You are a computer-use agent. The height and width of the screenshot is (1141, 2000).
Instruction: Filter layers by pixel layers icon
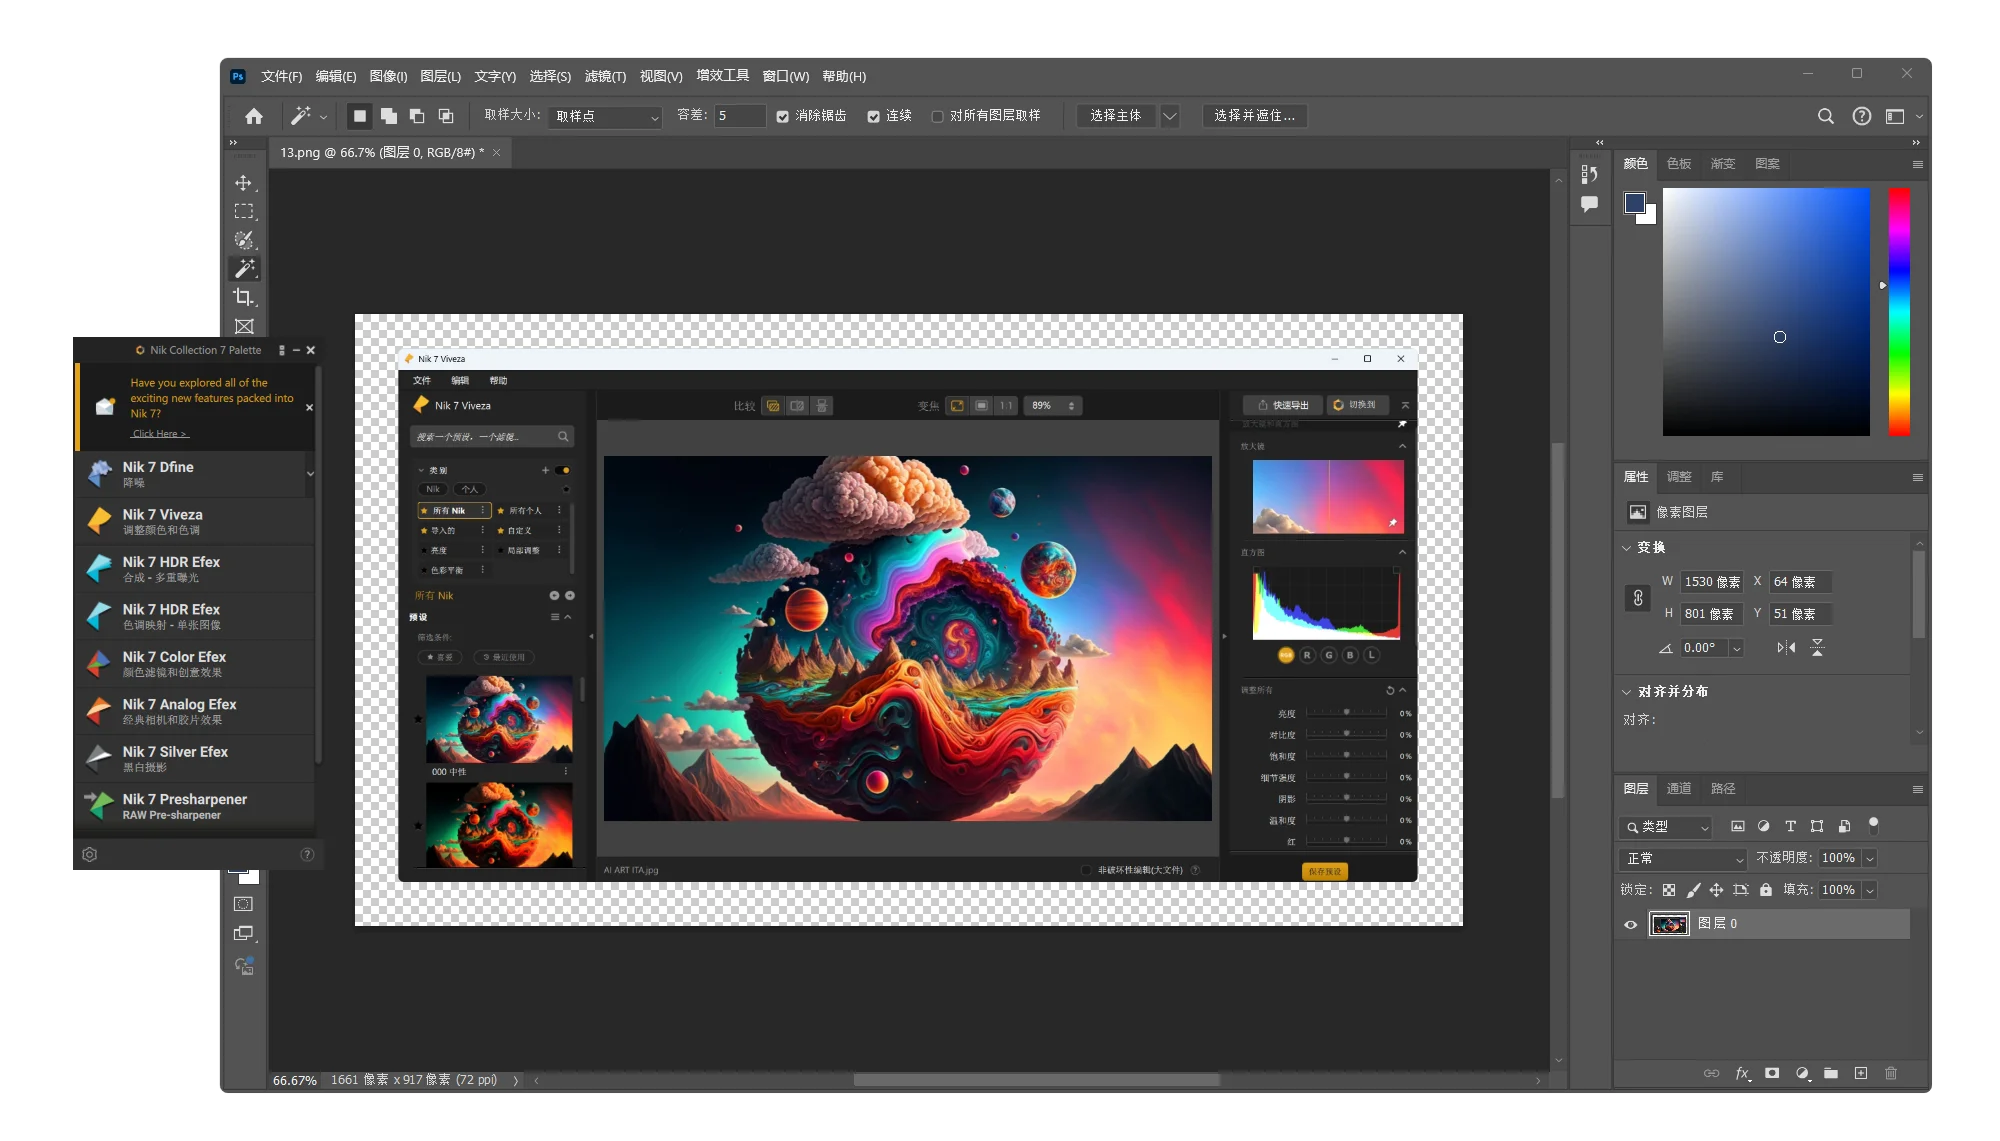pos(1738,826)
